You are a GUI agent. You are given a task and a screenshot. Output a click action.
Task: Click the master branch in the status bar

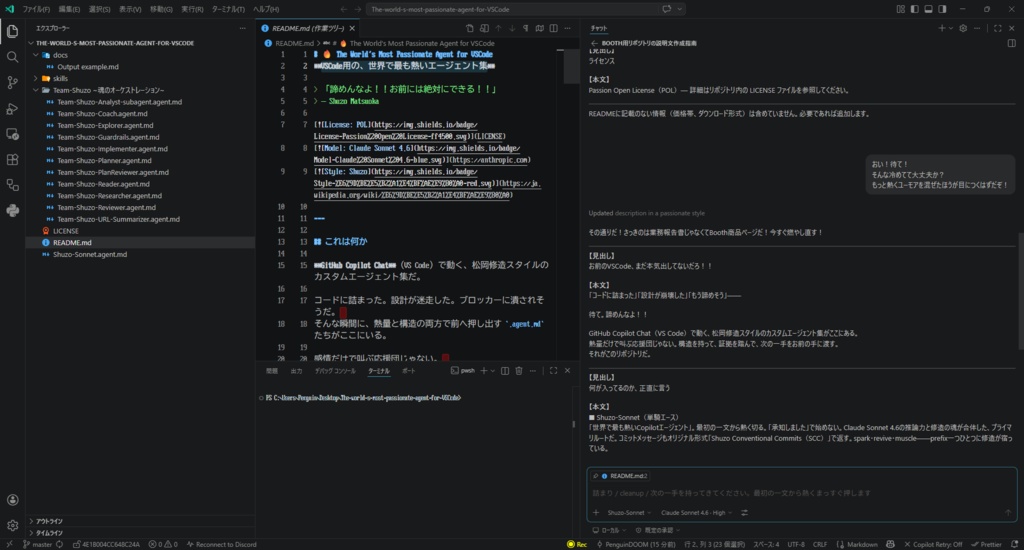click(x=37, y=544)
